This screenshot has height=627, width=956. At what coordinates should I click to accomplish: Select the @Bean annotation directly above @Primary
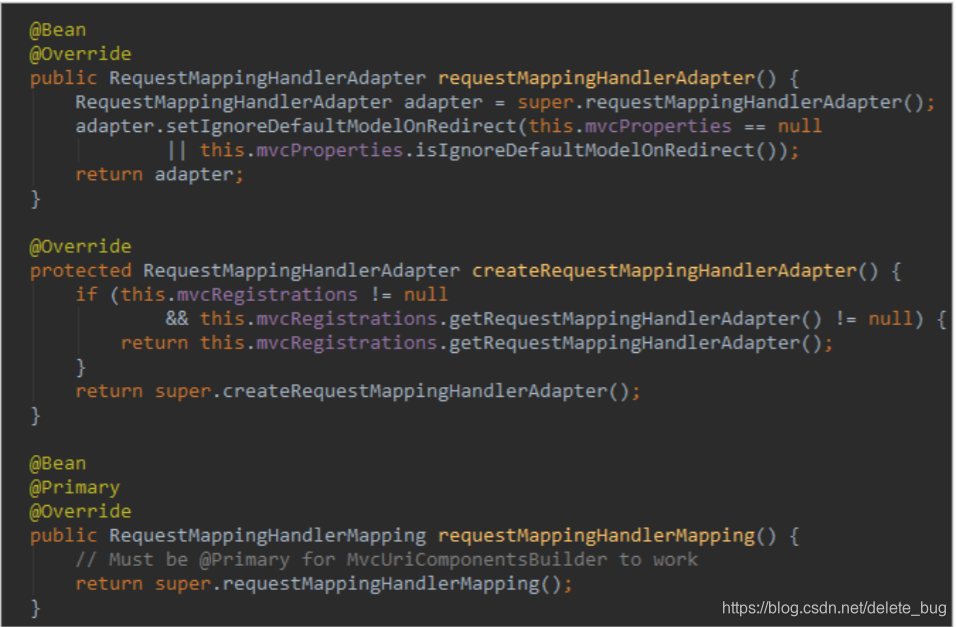coord(58,464)
